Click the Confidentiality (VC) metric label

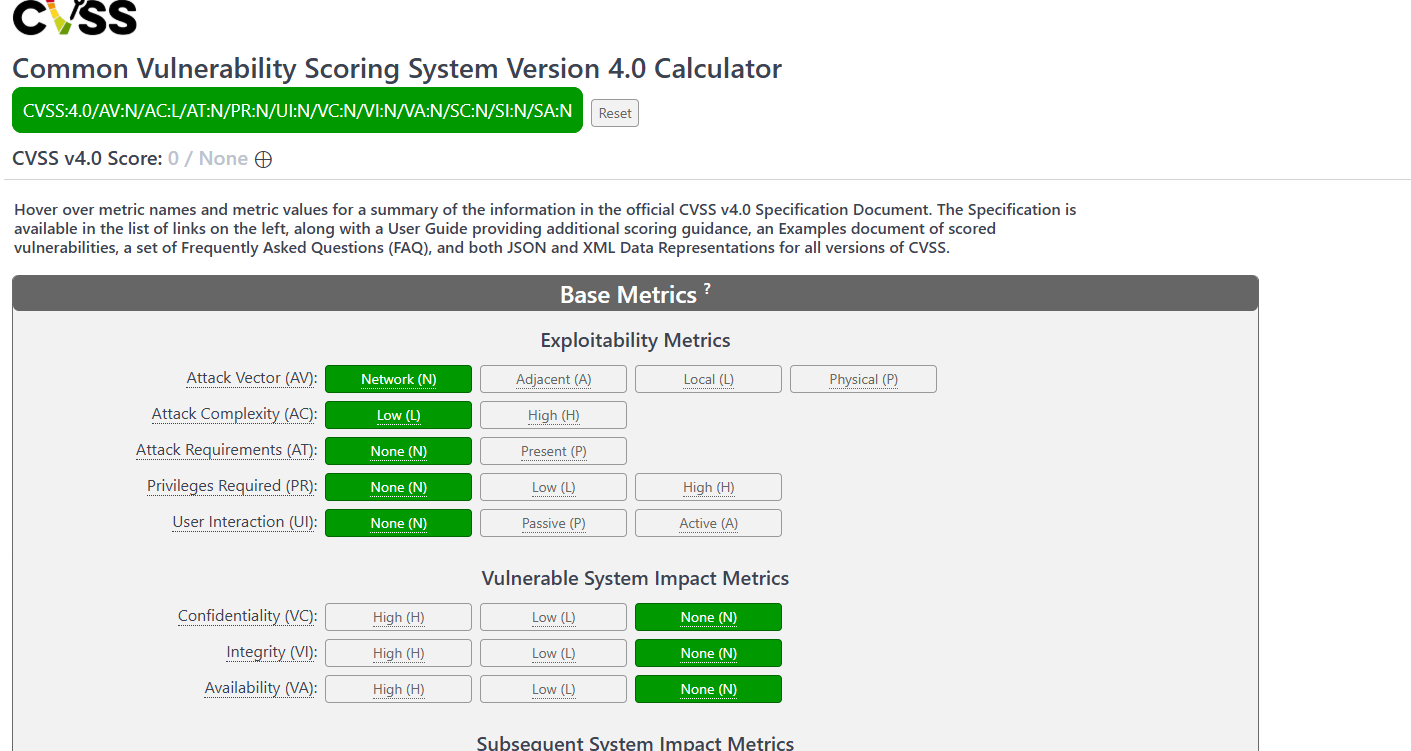tap(247, 616)
